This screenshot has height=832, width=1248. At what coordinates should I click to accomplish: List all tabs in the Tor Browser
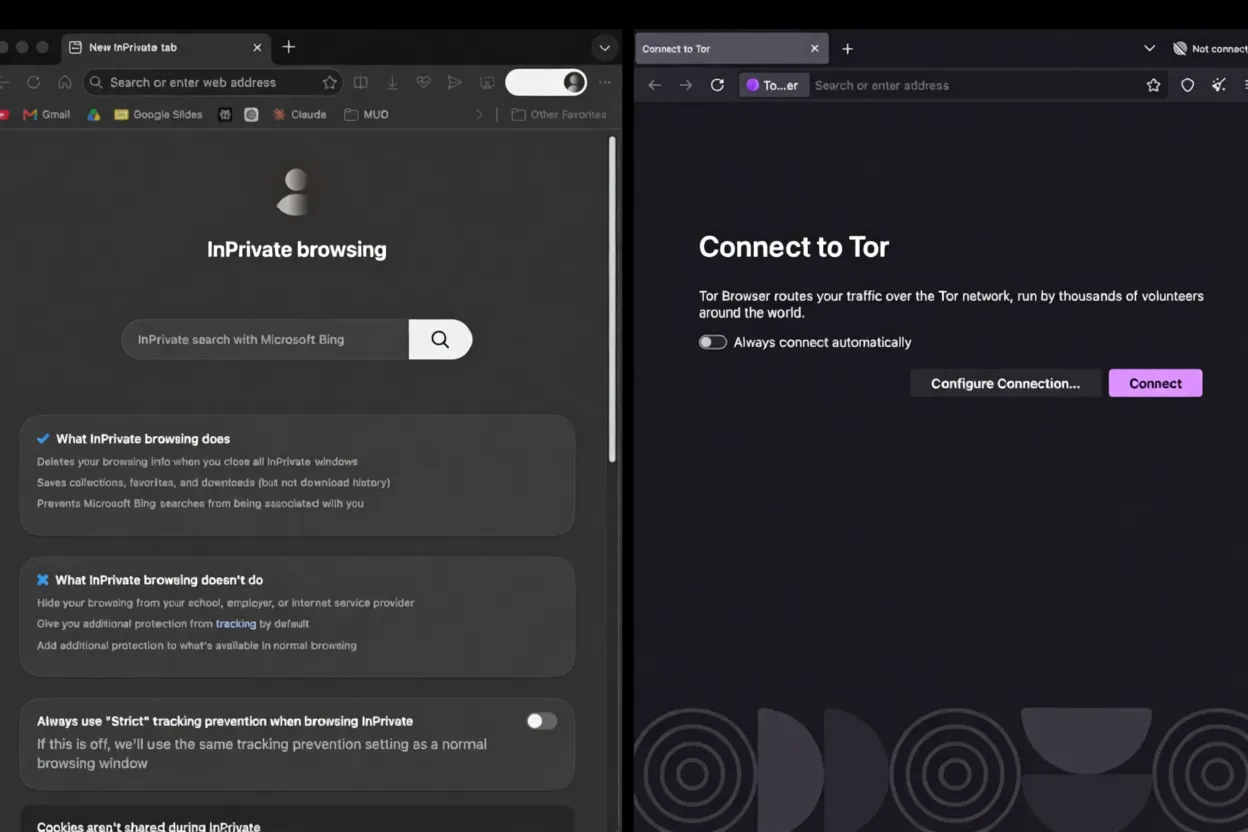point(1149,48)
